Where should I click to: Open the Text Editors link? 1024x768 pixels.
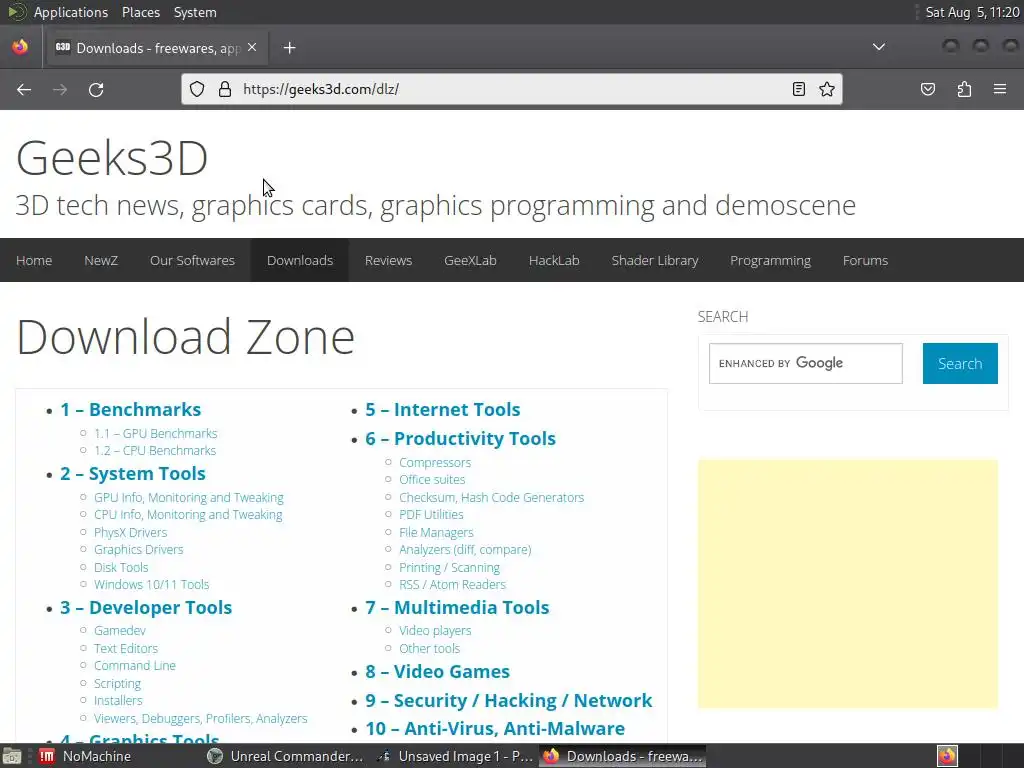126,648
